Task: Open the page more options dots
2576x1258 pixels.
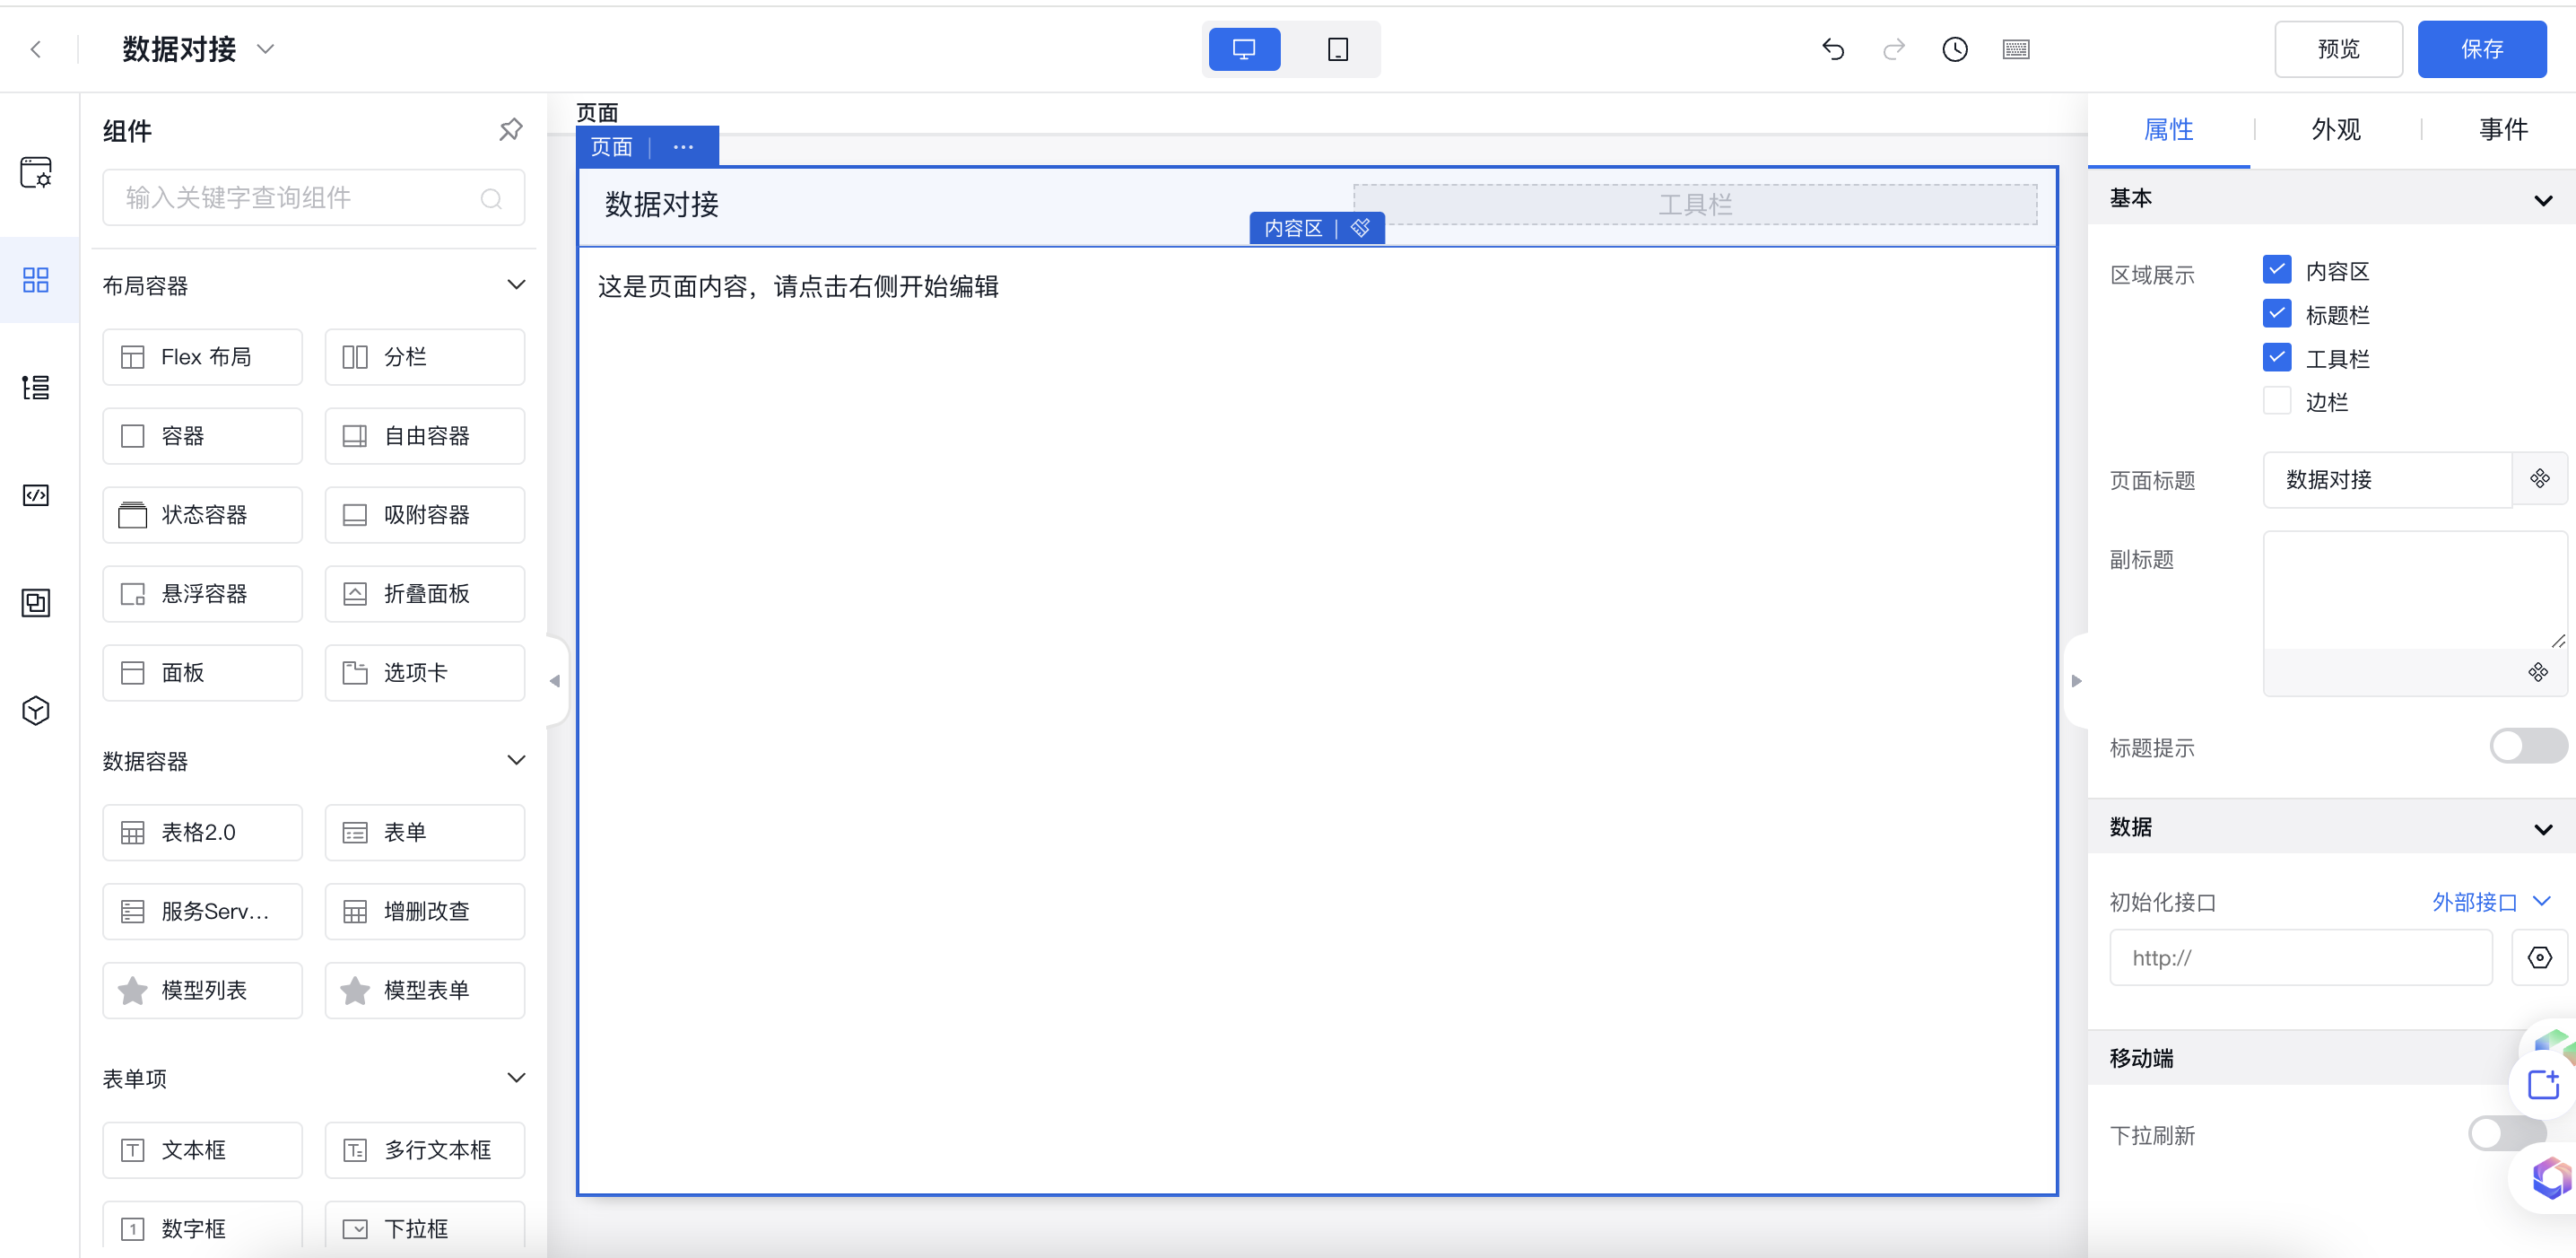Action: [683, 147]
